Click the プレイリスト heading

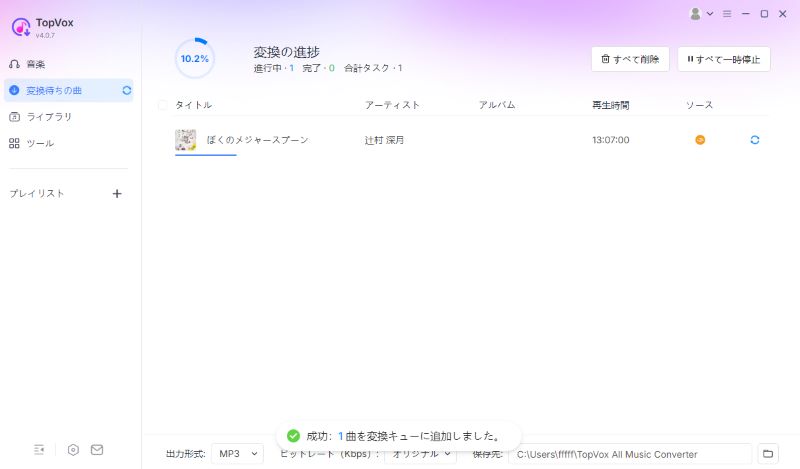[37, 193]
